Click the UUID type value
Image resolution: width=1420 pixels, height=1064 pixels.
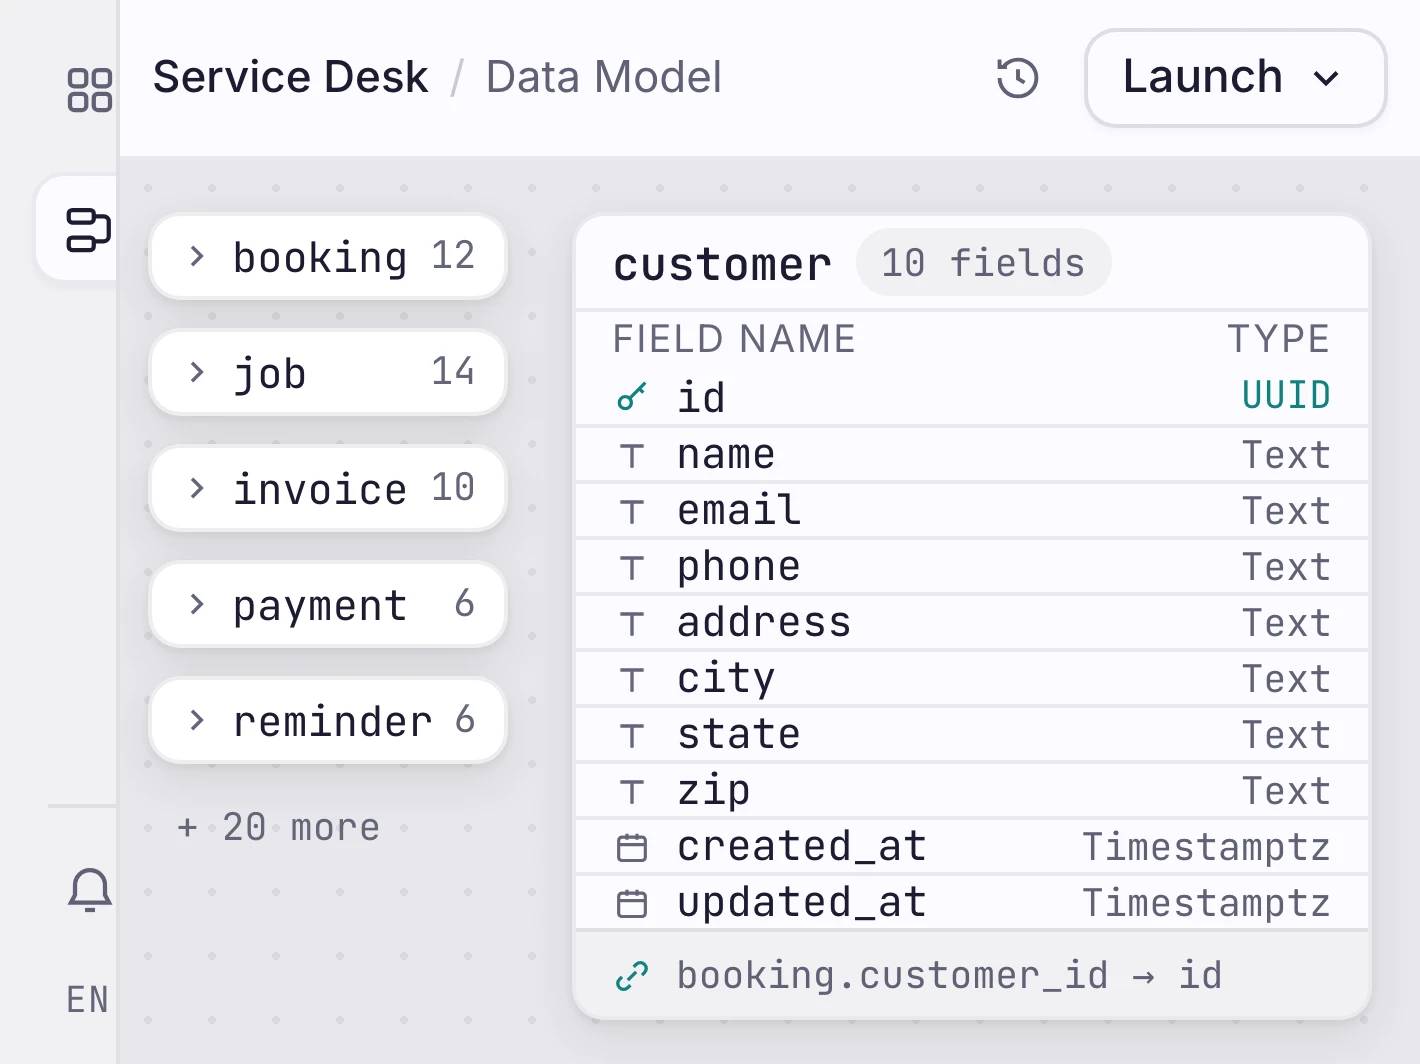point(1286,395)
